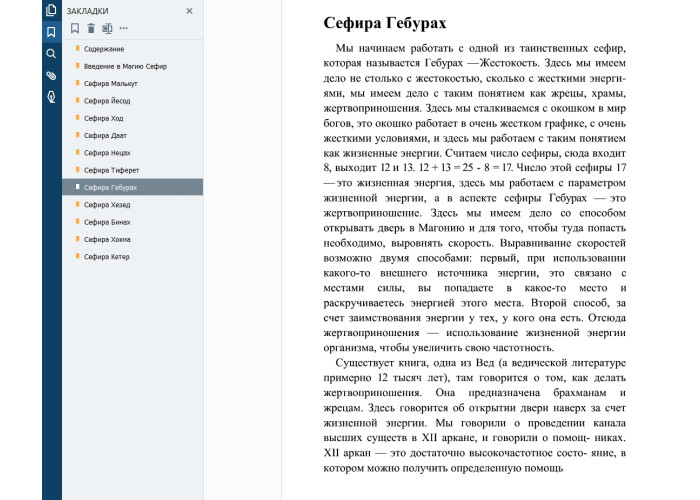Close the Закладки panel

tap(190, 10)
